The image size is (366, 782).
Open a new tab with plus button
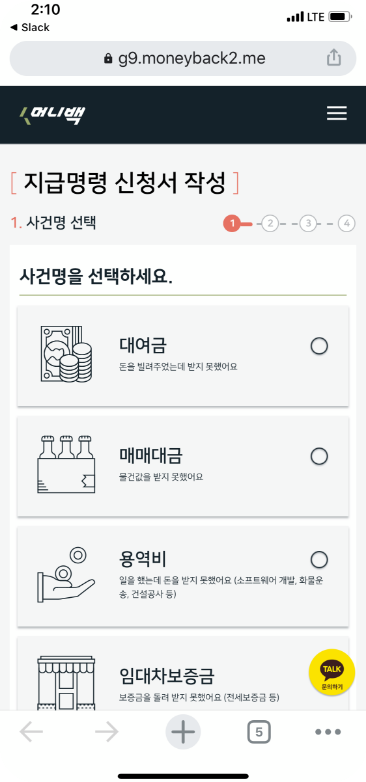tap(183, 732)
